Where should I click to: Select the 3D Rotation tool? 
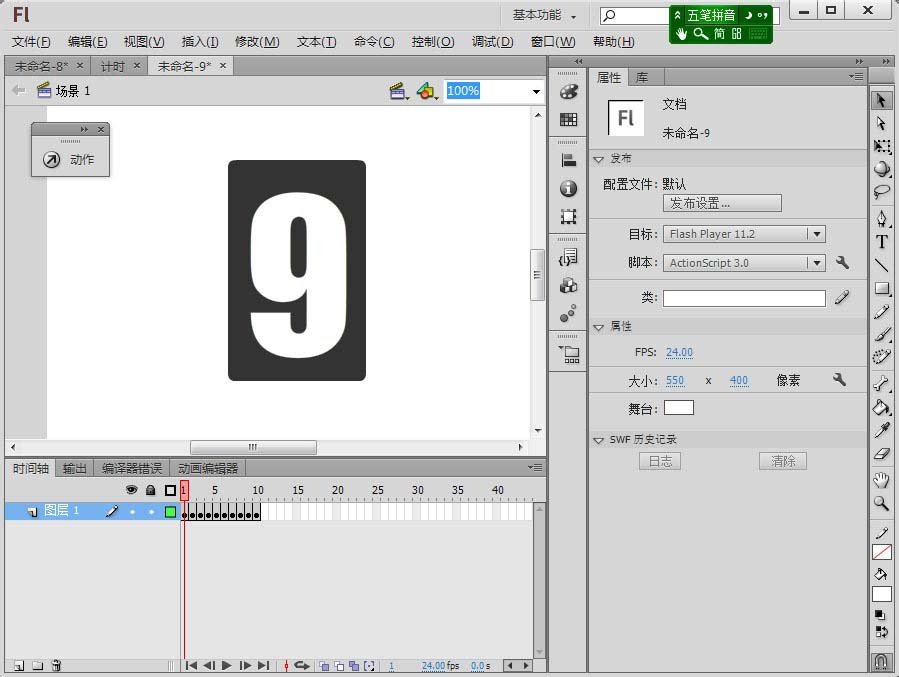882,169
